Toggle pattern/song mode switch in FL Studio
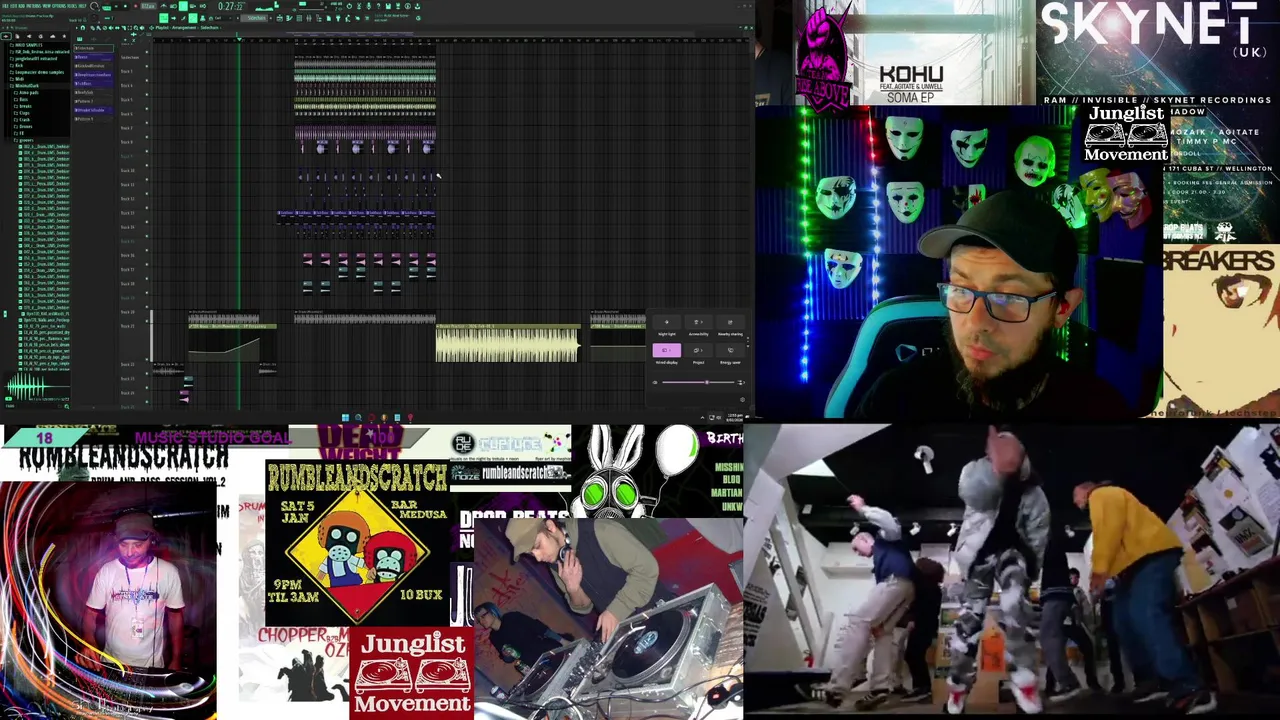1280x720 pixels. tap(107, 6)
